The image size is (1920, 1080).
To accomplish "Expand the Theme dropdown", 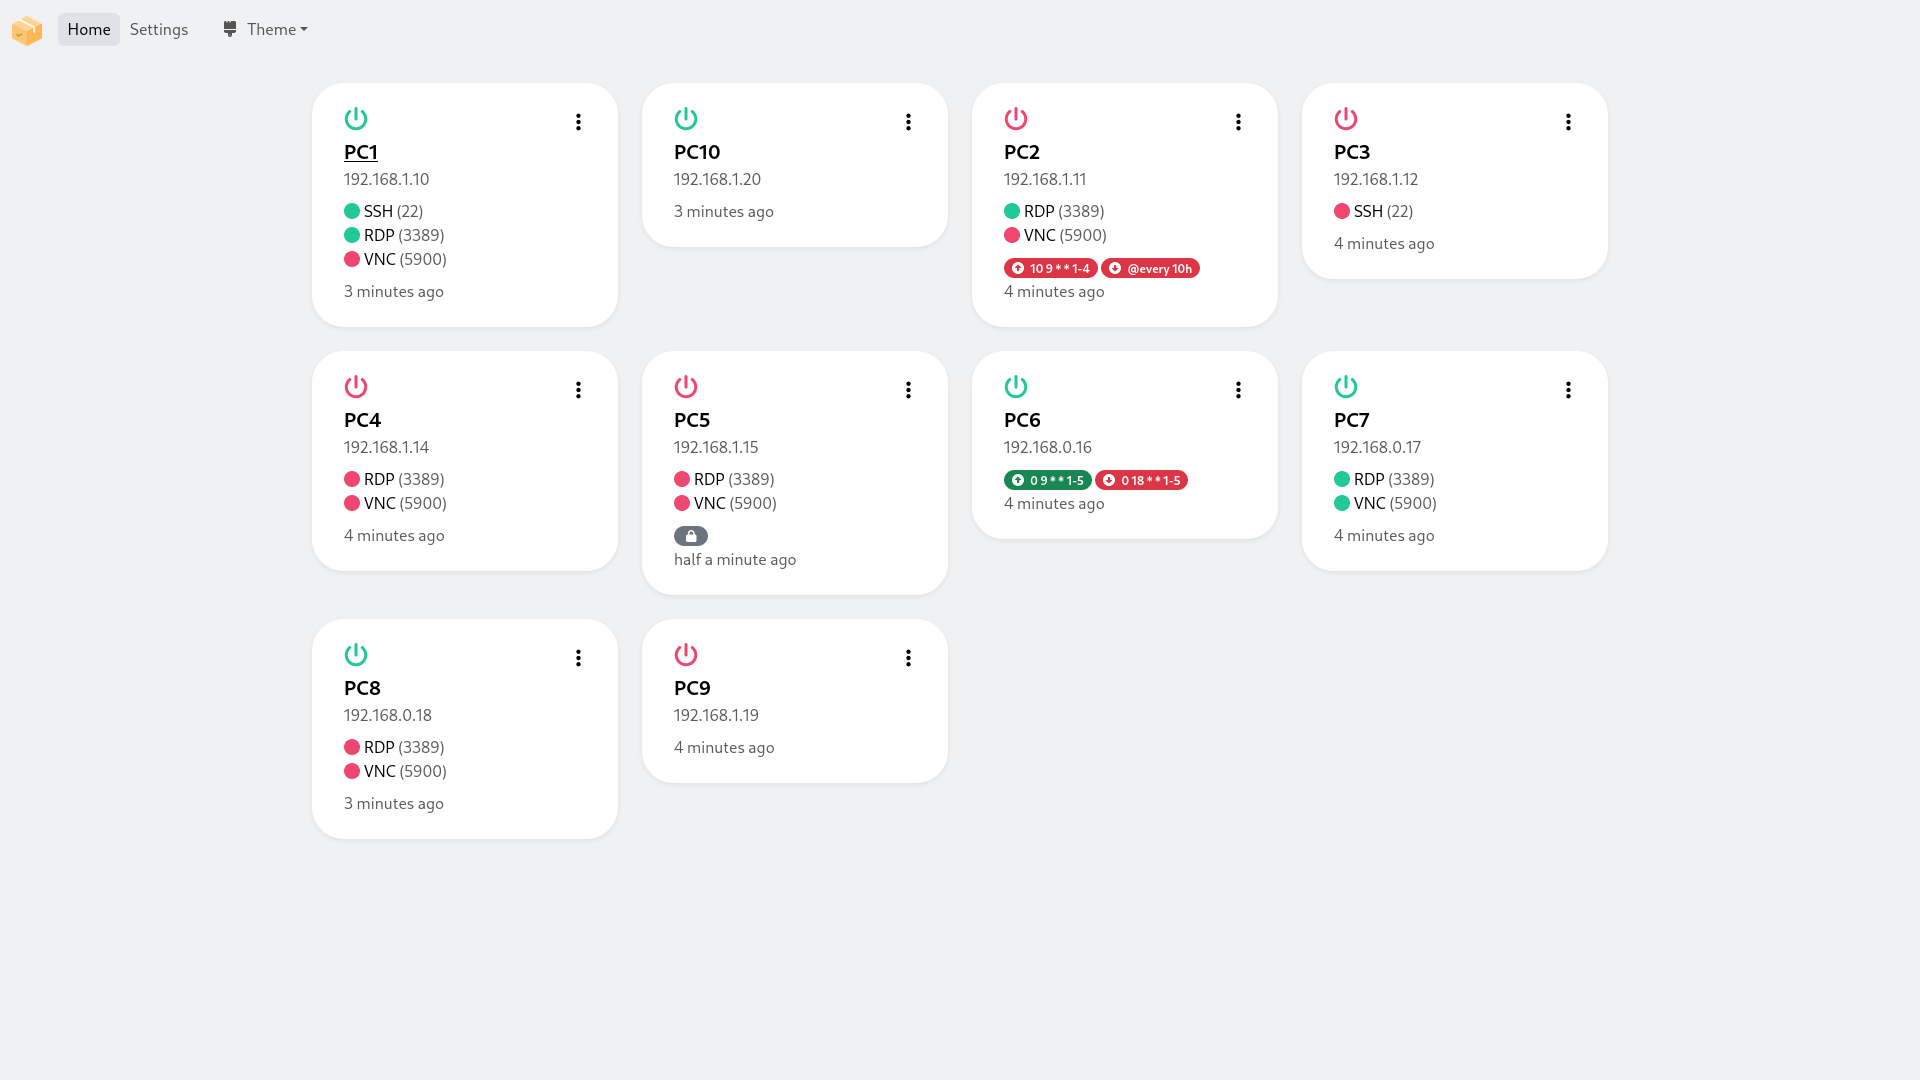I will (265, 30).
